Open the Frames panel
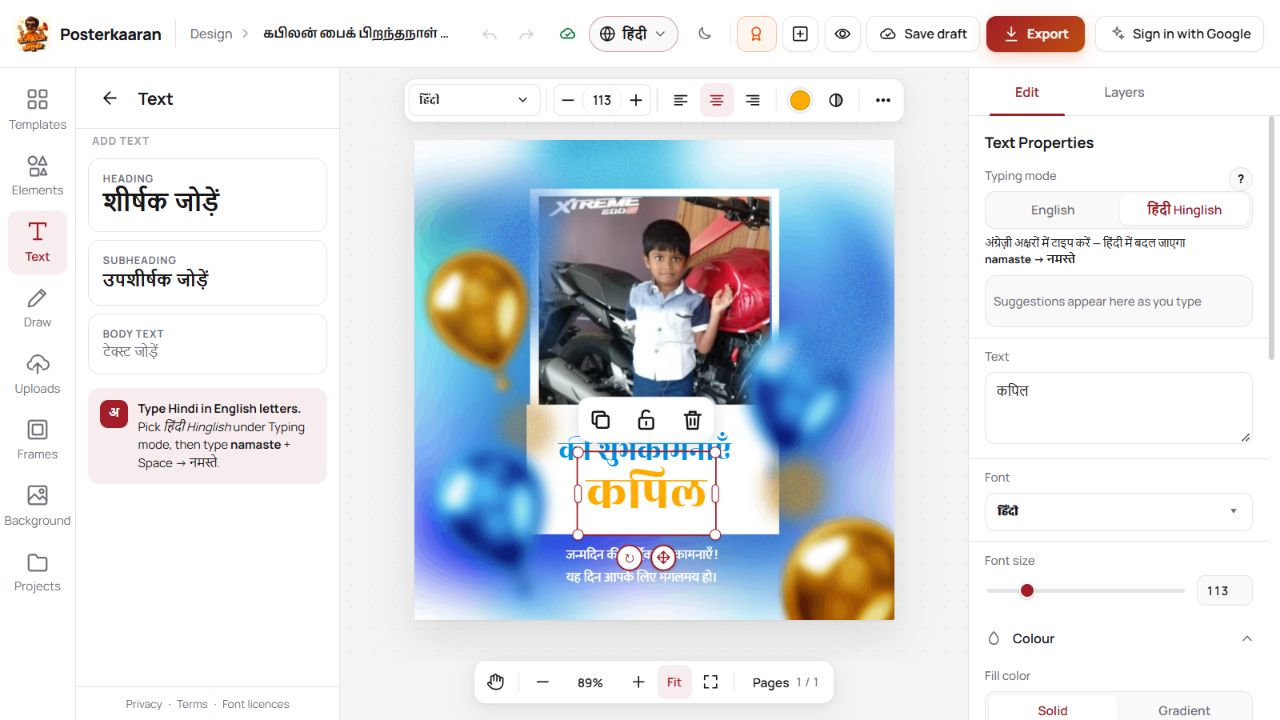 click(x=37, y=439)
